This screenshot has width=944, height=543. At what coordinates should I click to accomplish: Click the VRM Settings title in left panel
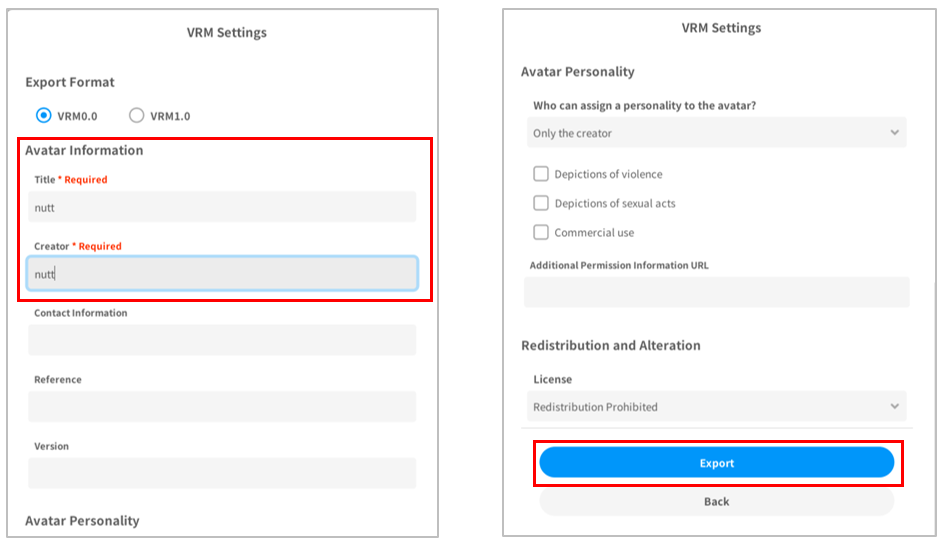coord(227,32)
